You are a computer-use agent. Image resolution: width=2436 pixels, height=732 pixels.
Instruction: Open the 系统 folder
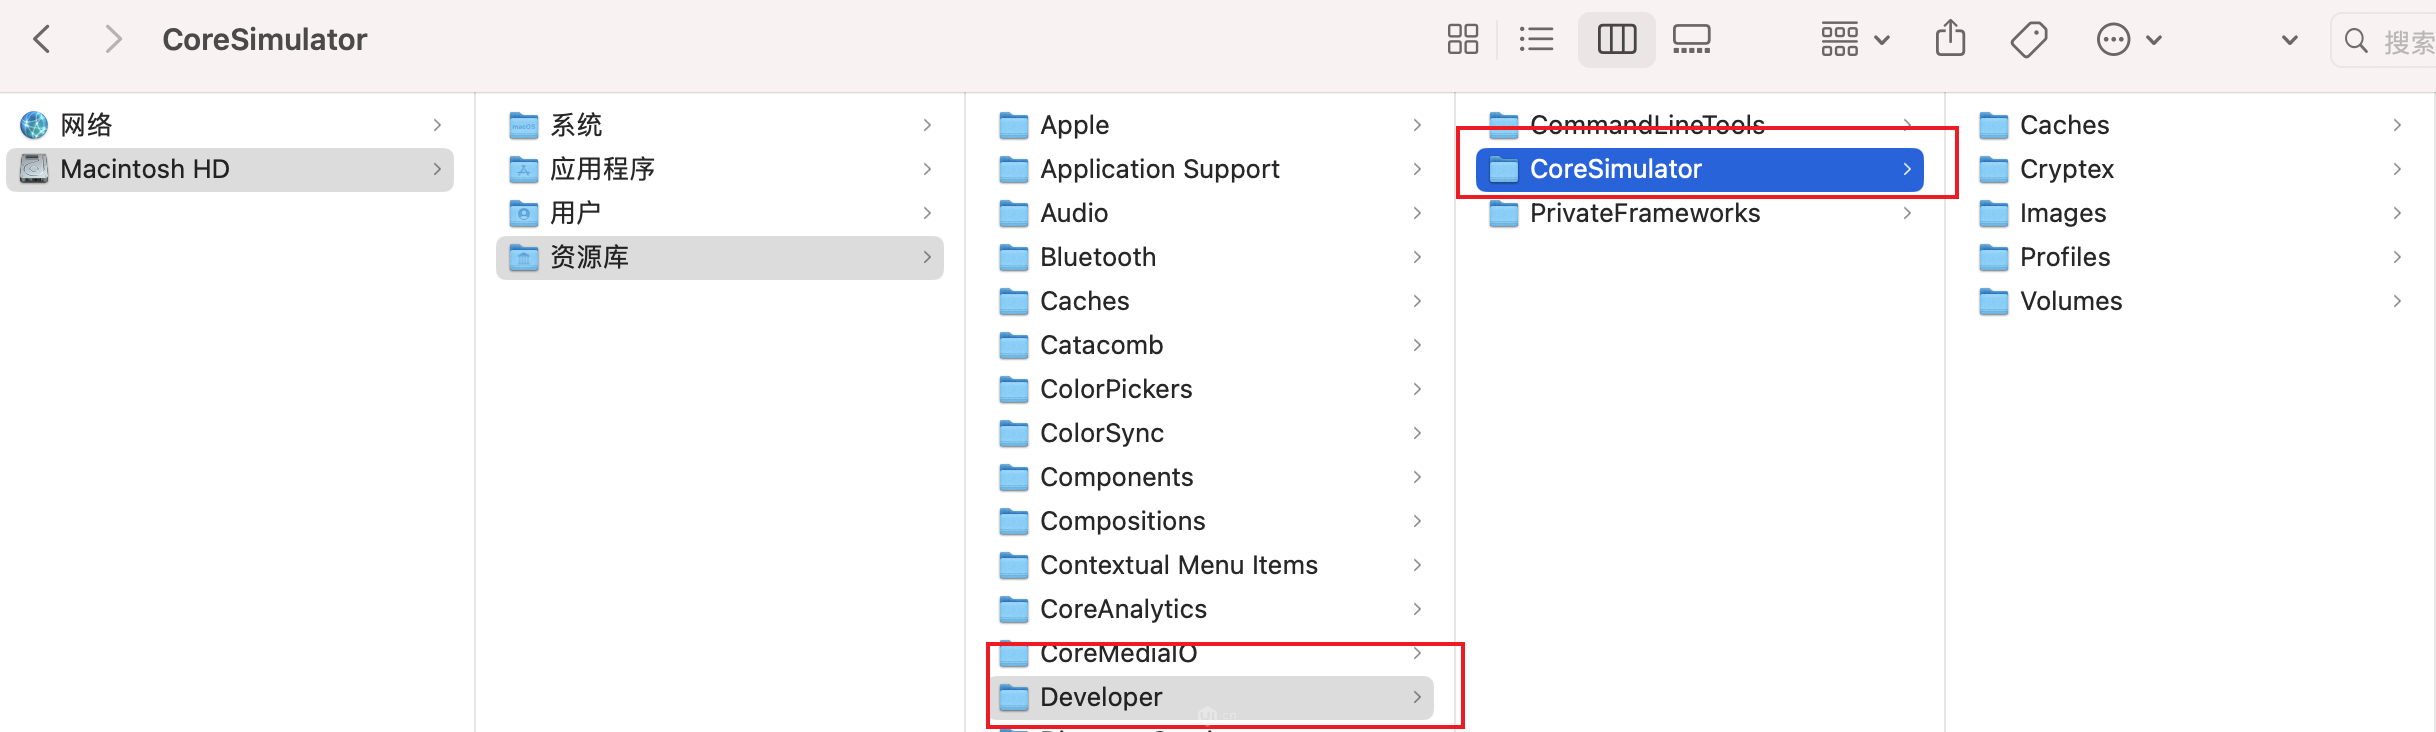720,125
